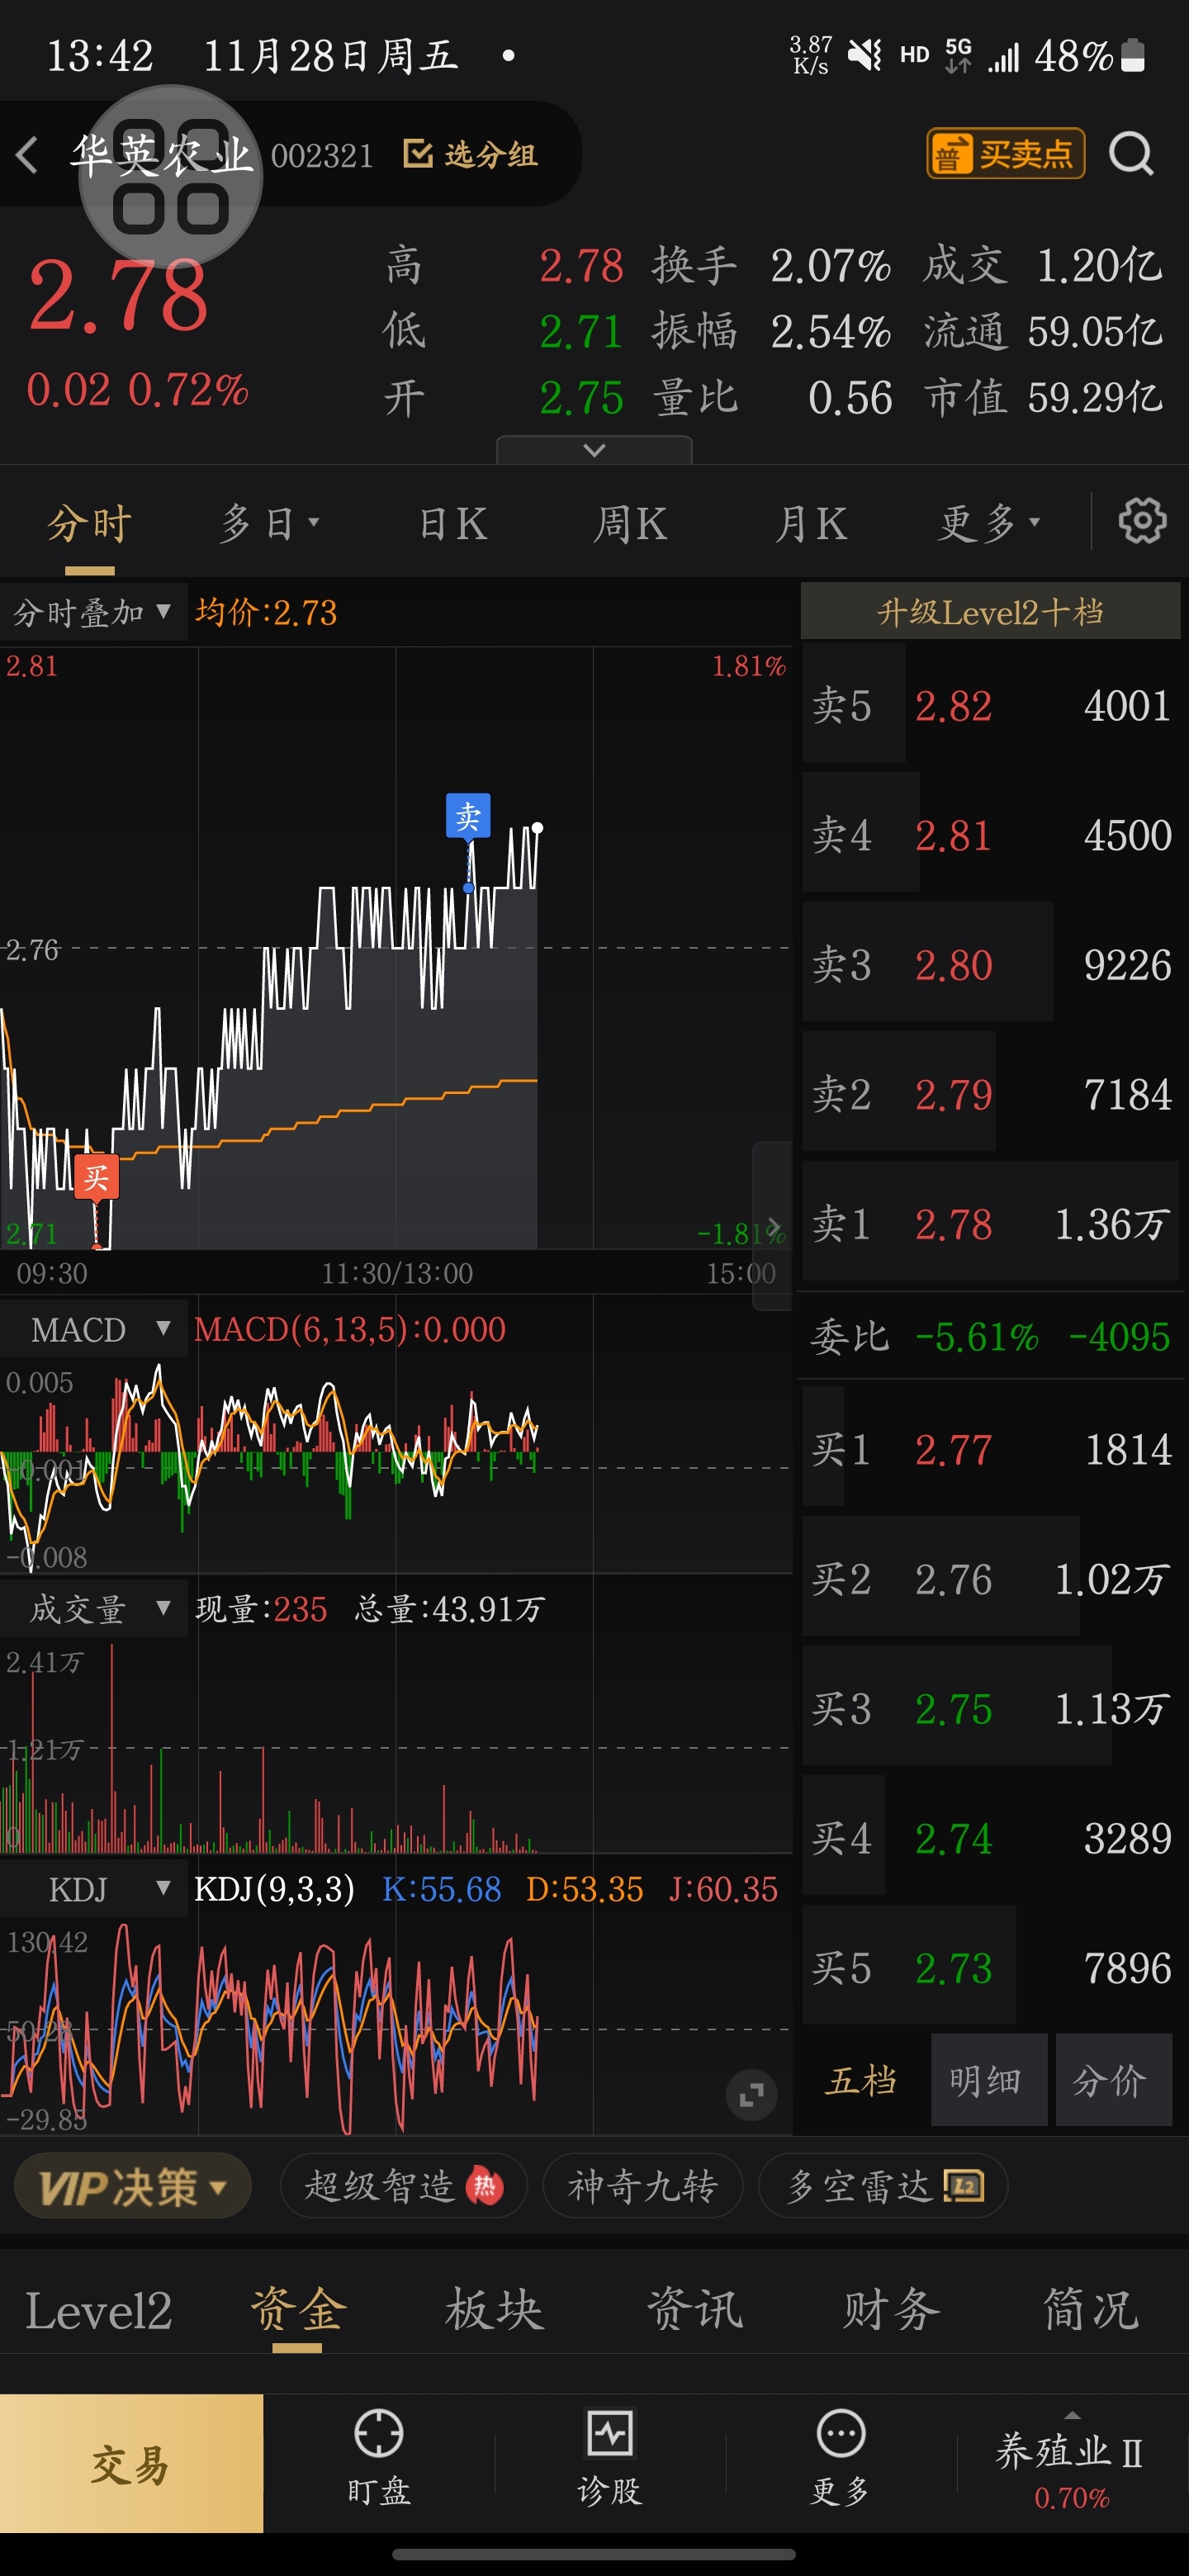Select 卖3 row at 2.80

pos(990,964)
